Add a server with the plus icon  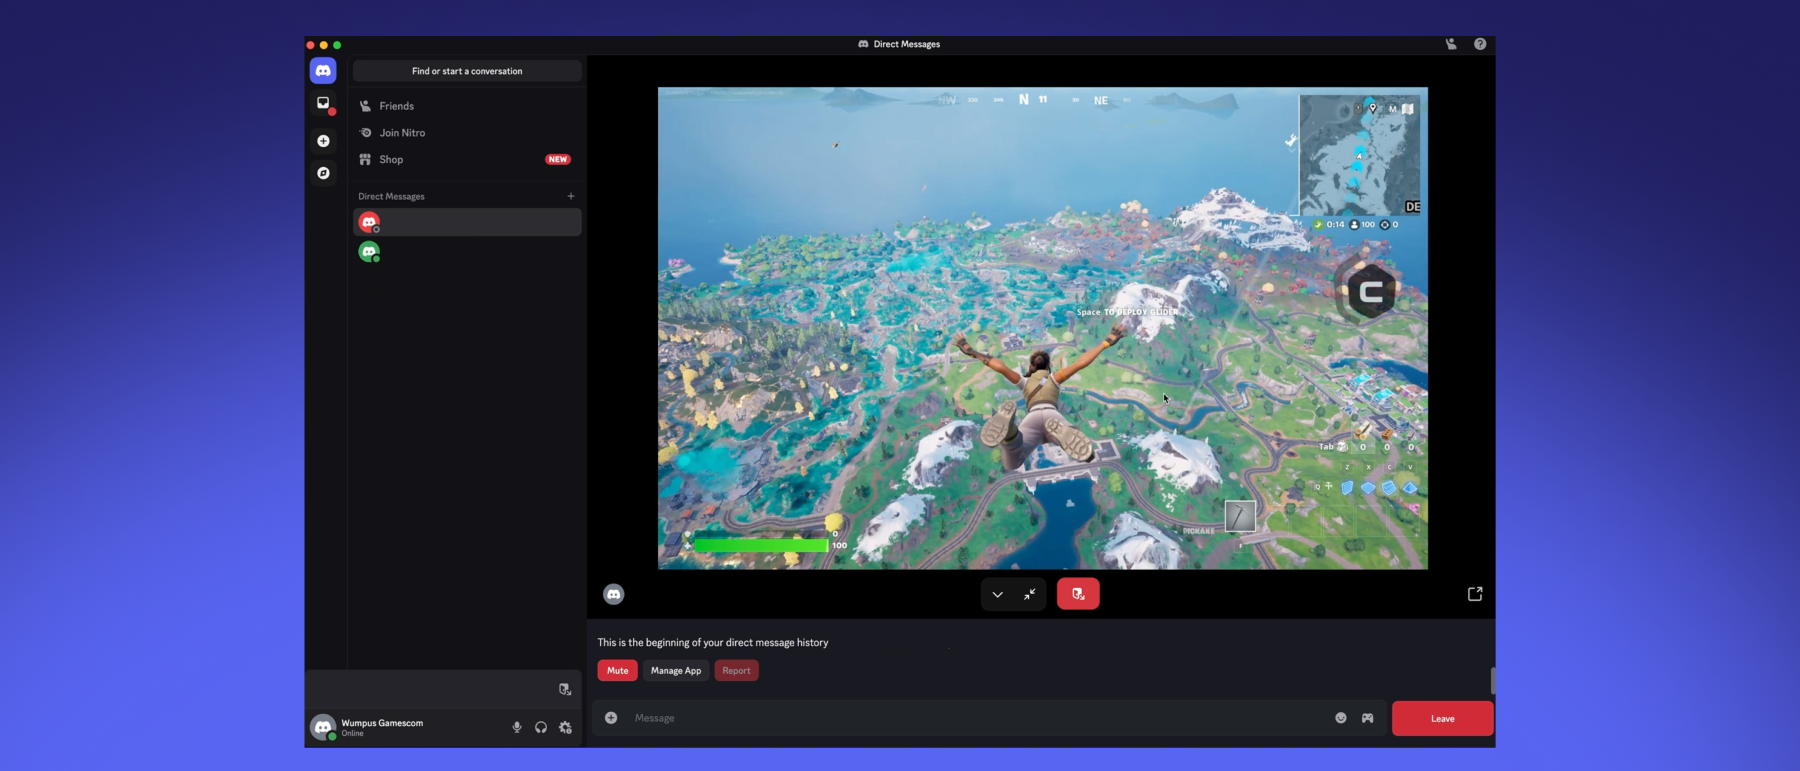323,141
